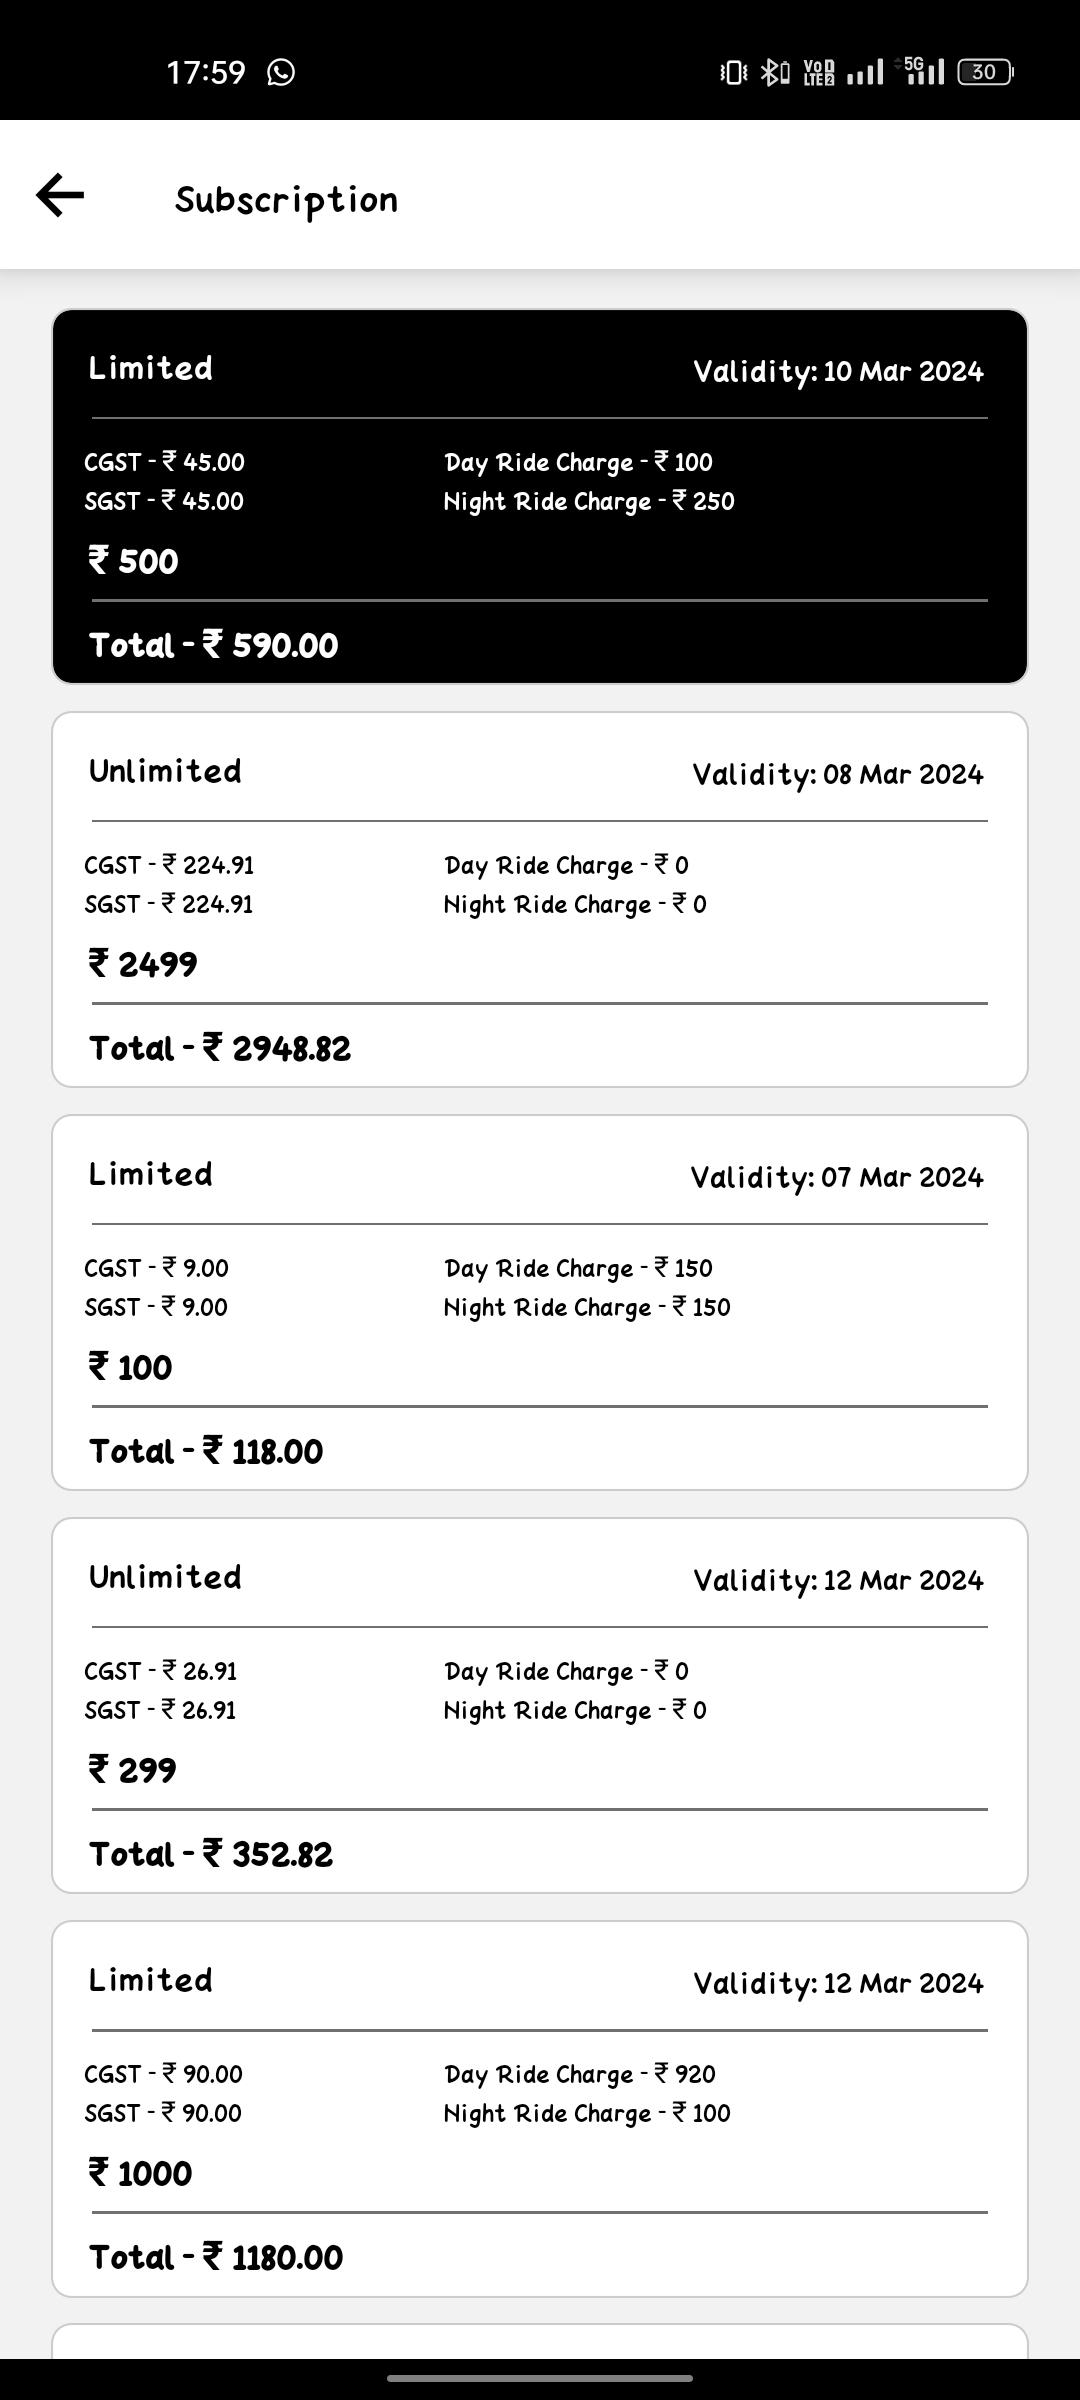This screenshot has height=2400, width=1080.
Task: Choose the Limited ₹100 subscription plan
Action: [540, 1302]
